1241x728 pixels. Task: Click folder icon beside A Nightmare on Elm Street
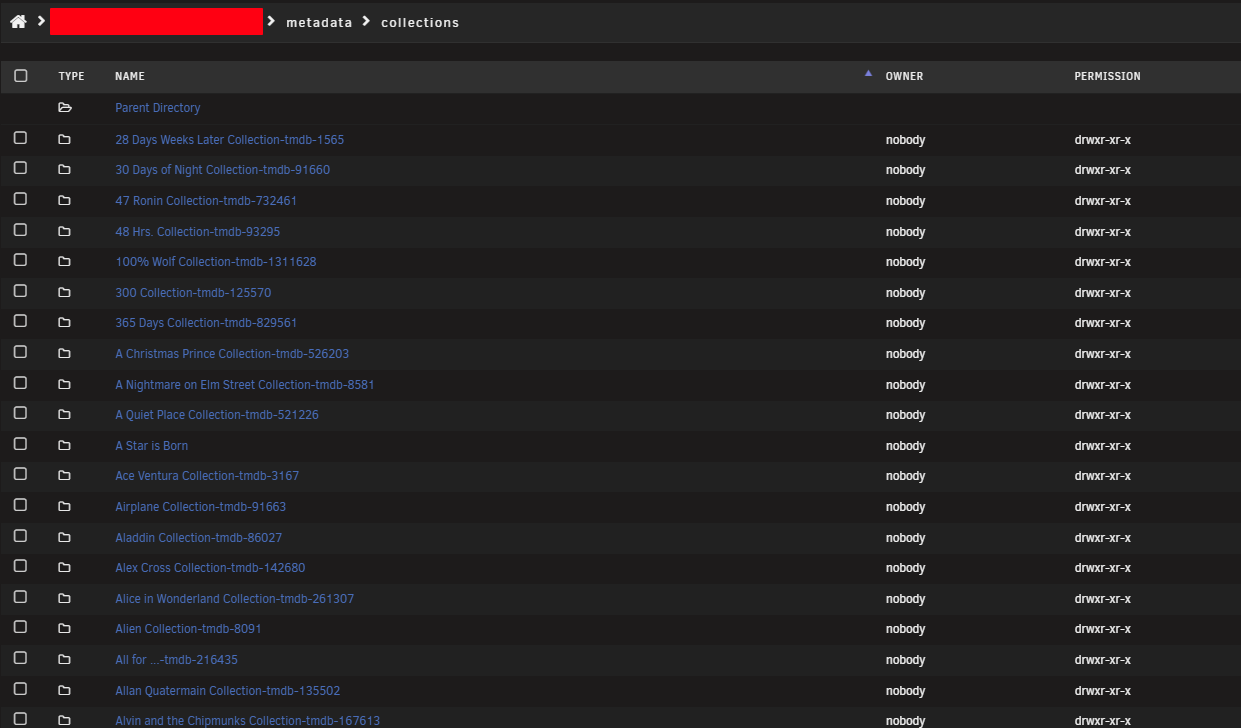(65, 384)
